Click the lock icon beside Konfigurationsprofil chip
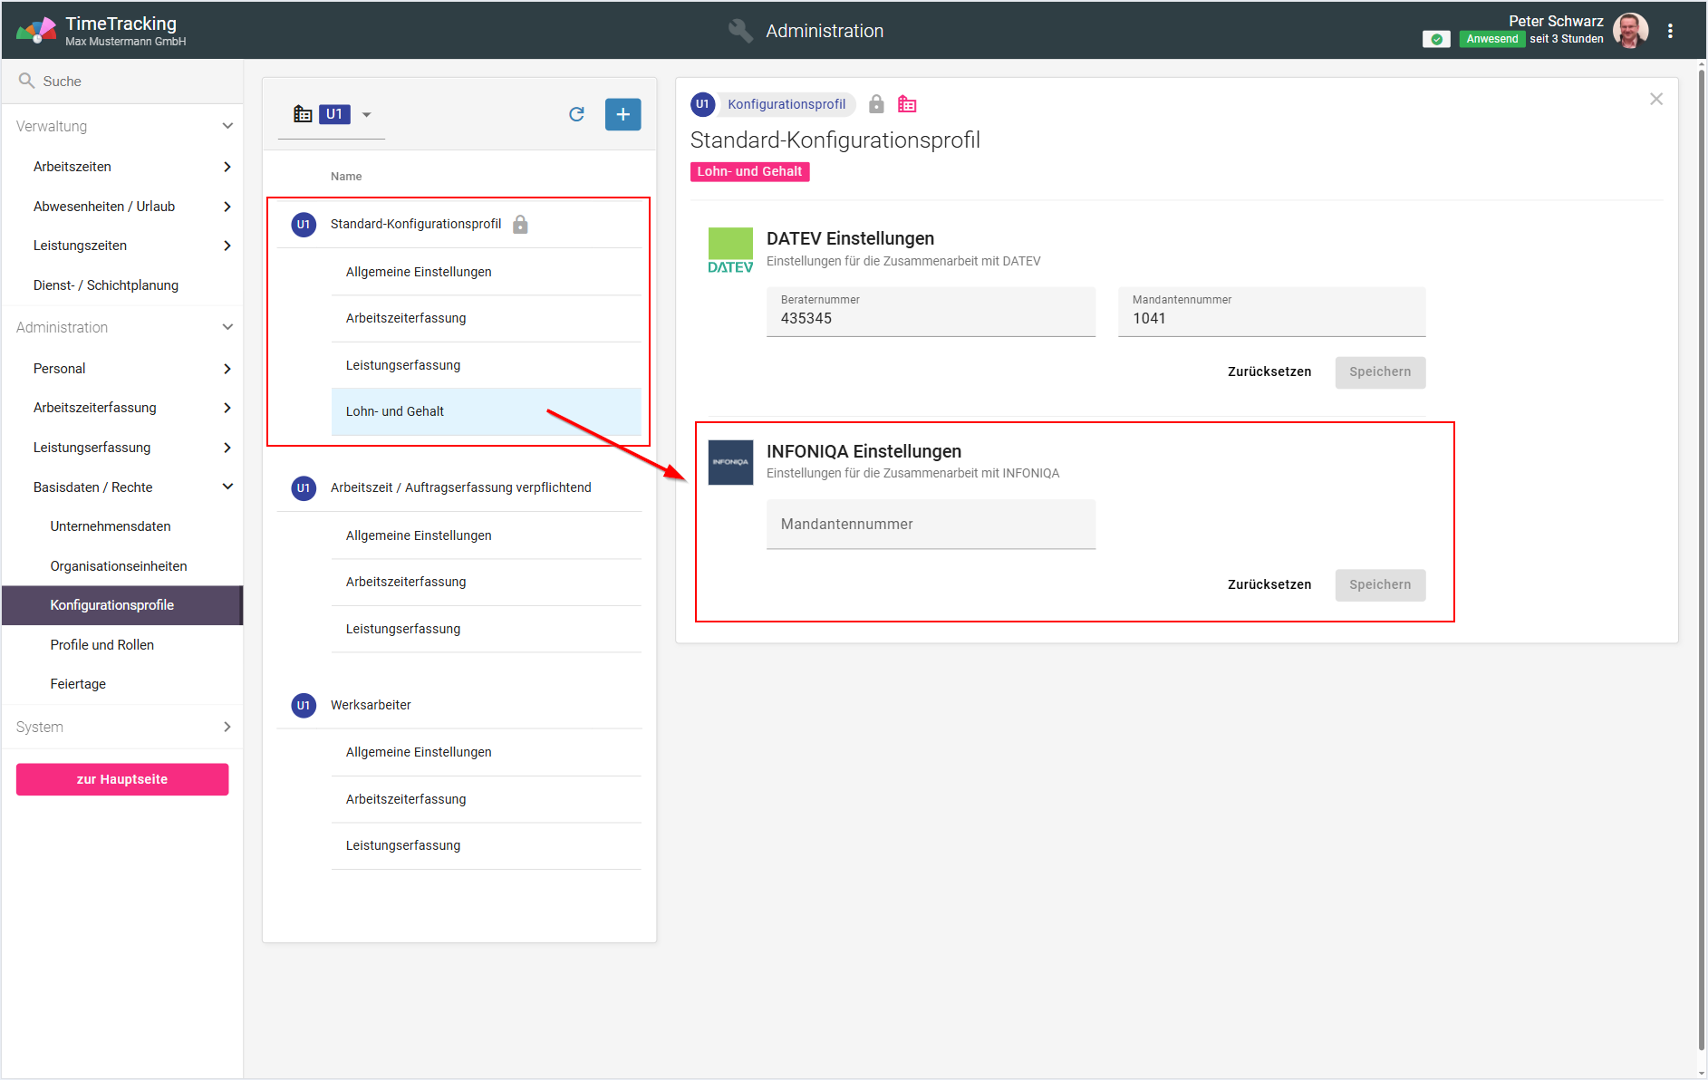The width and height of the screenshot is (1708, 1080). (x=876, y=104)
